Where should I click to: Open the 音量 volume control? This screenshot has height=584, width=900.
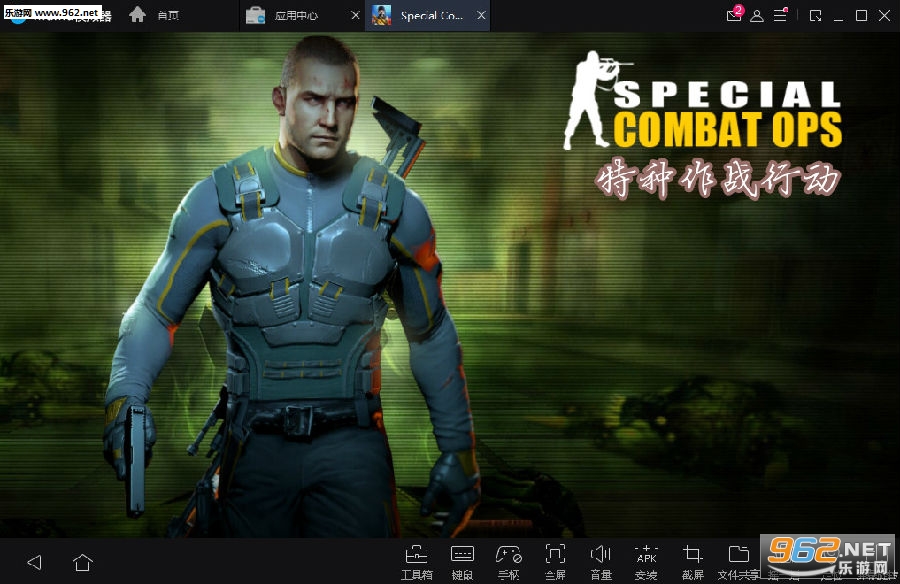[600, 562]
